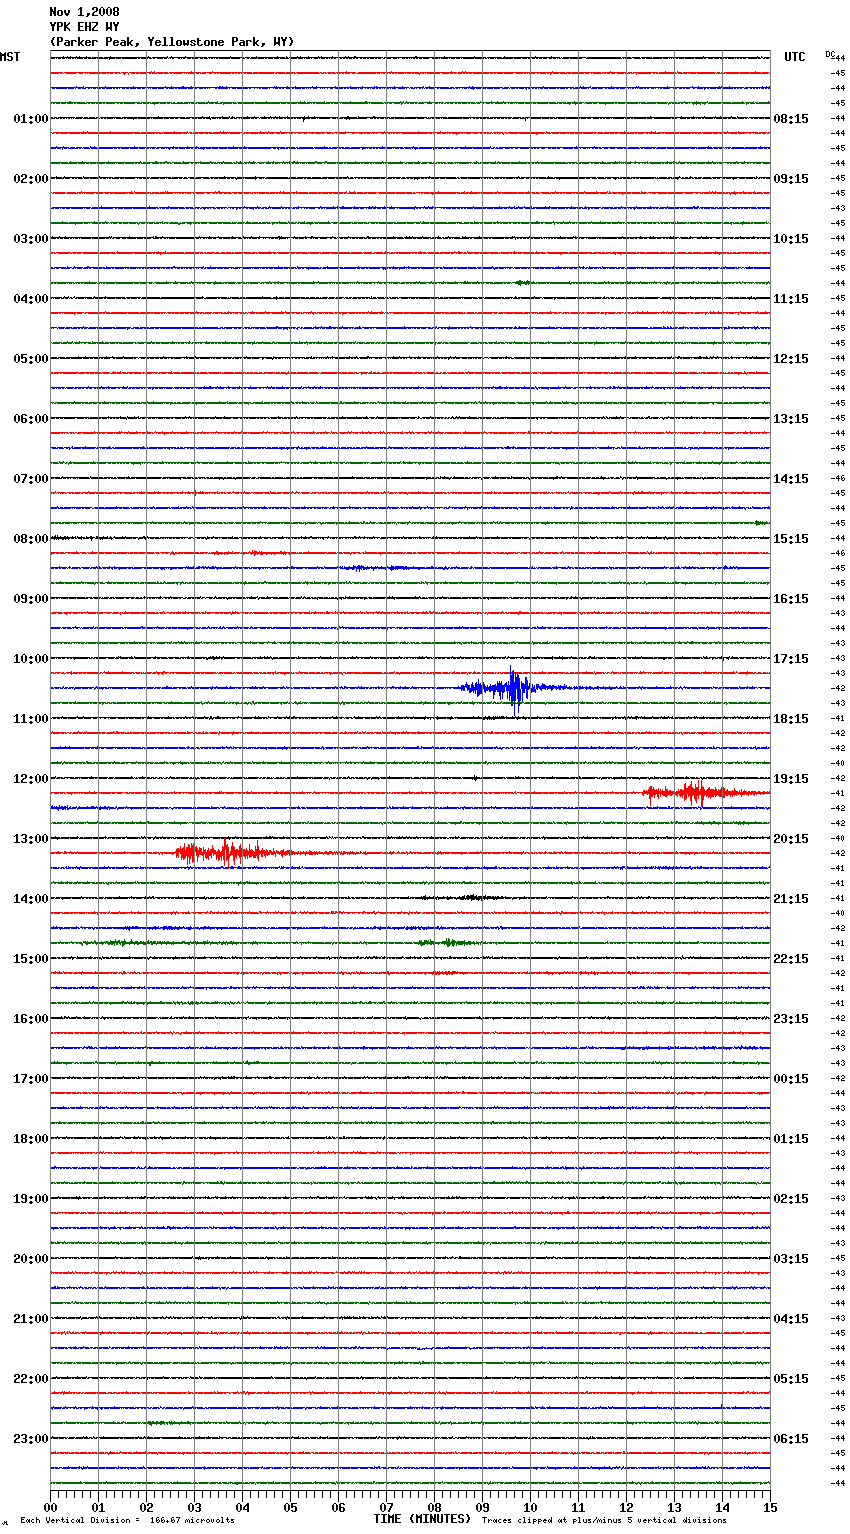This screenshot has height=1534, width=850.
Task: Click the UTC label '17:15'
Action: [791, 659]
